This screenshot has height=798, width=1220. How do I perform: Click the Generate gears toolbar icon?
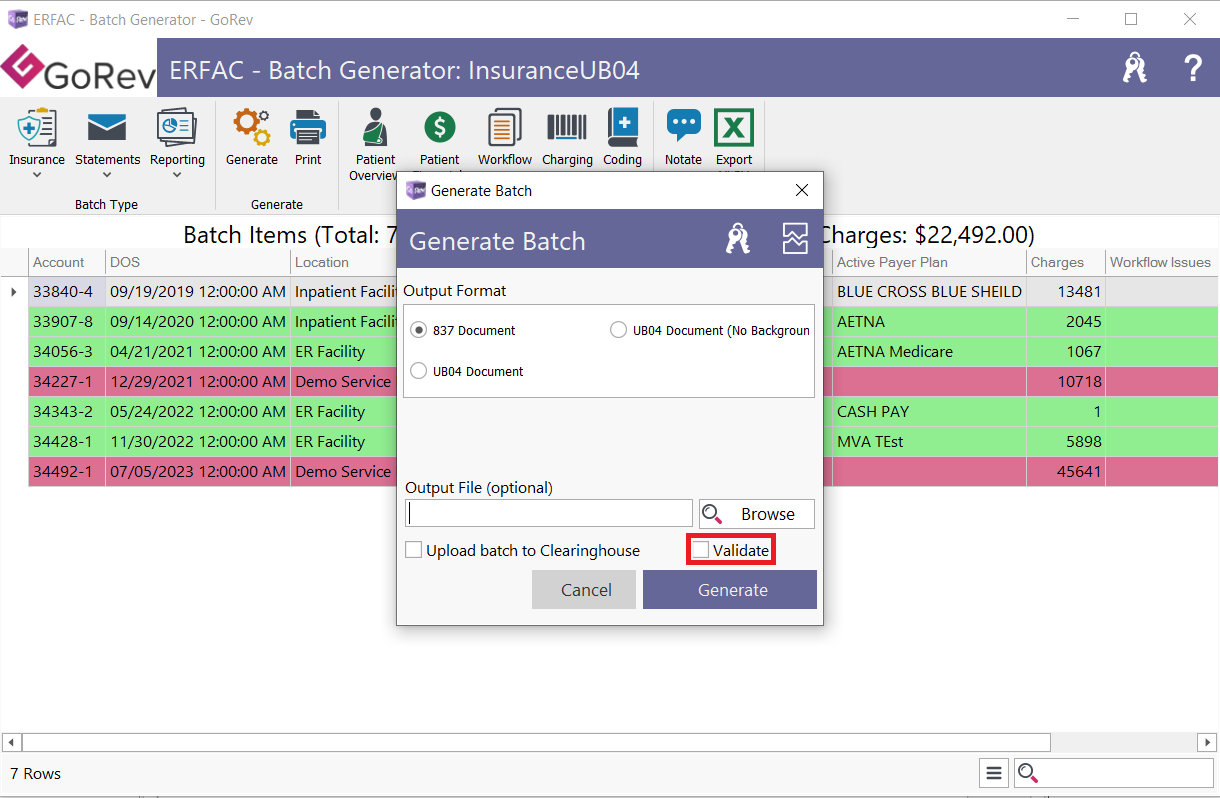tap(252, 127)
